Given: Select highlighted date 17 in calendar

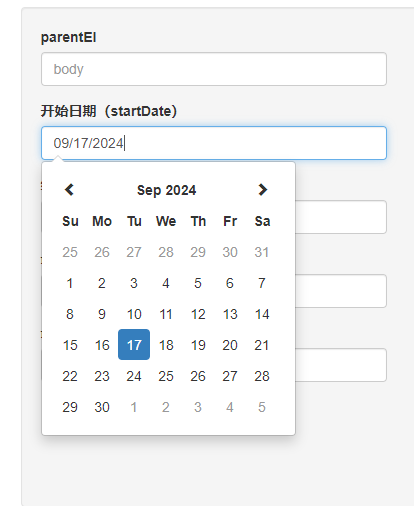Looking at the screenshot, I should (134, 345).
